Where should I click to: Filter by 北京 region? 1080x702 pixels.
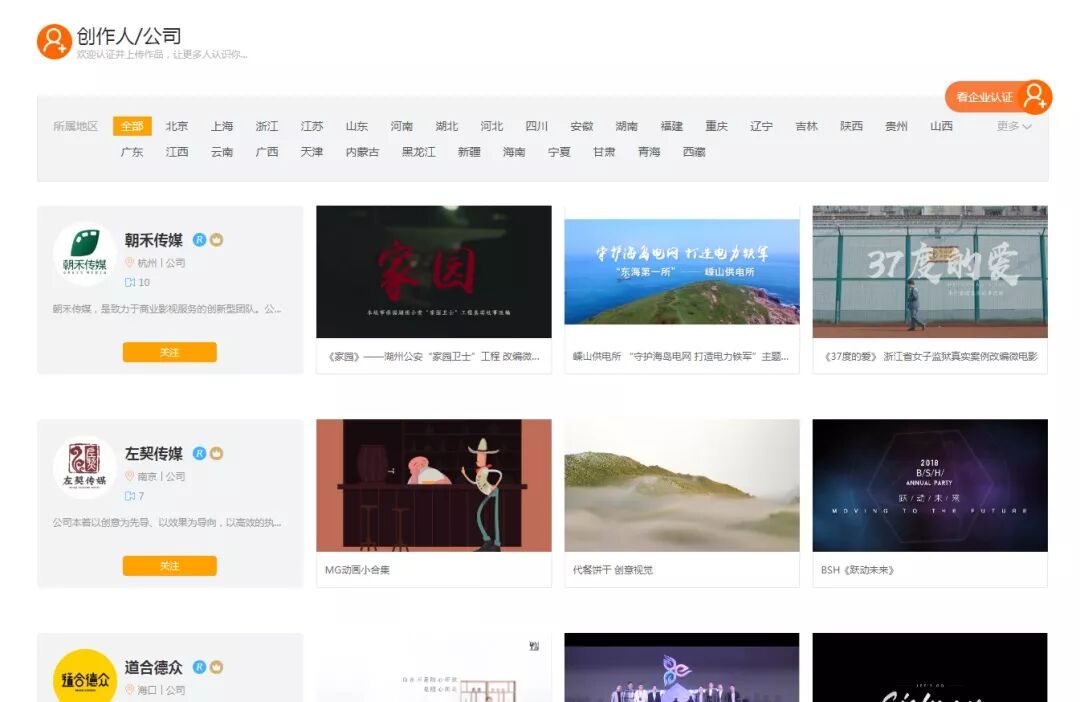[x=177, y=126]
